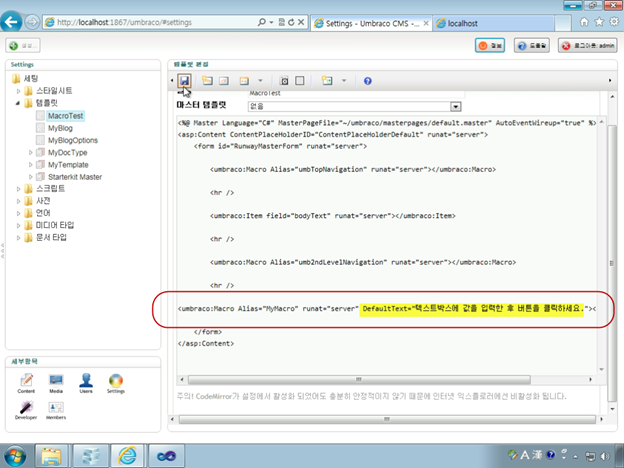
Task: Close the Settings - Umbraco CMS tab
Action: pos(426,23)
